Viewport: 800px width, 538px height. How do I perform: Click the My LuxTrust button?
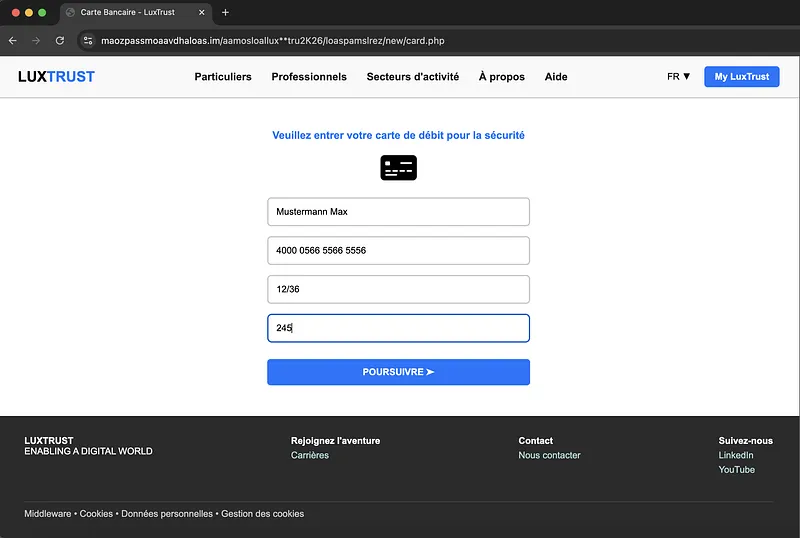click(742, 77)
